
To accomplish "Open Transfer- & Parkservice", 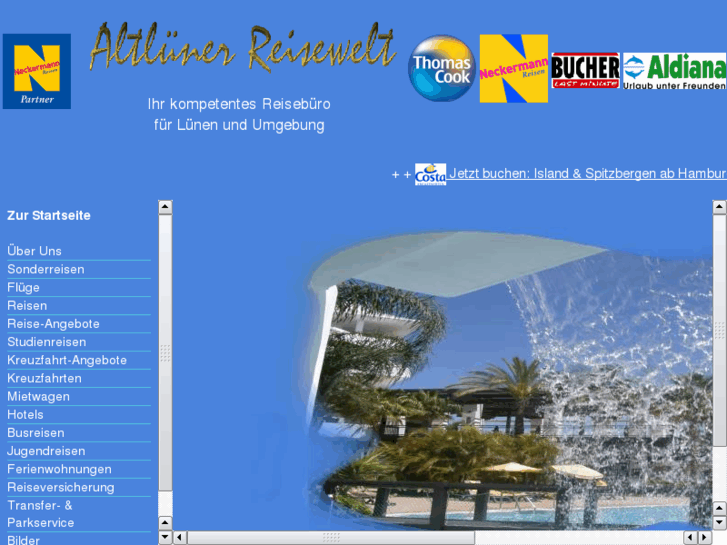I will (41, 514).
